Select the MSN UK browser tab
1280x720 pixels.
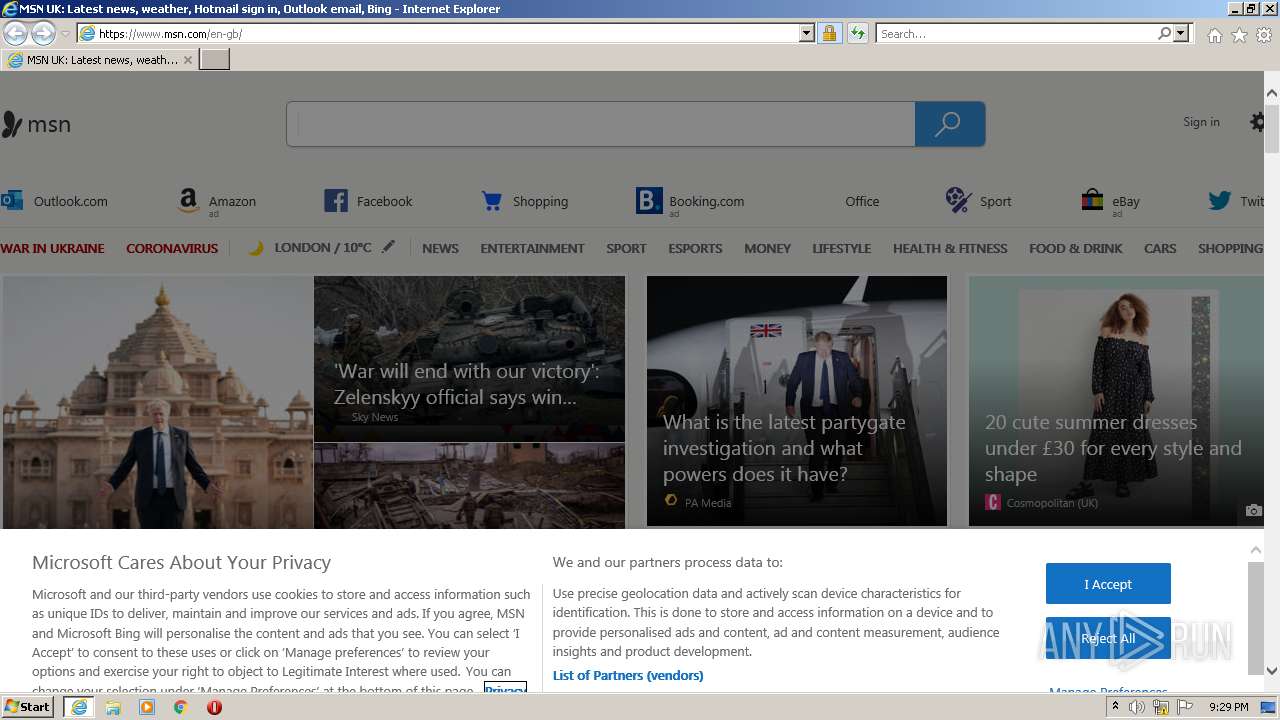99,60
